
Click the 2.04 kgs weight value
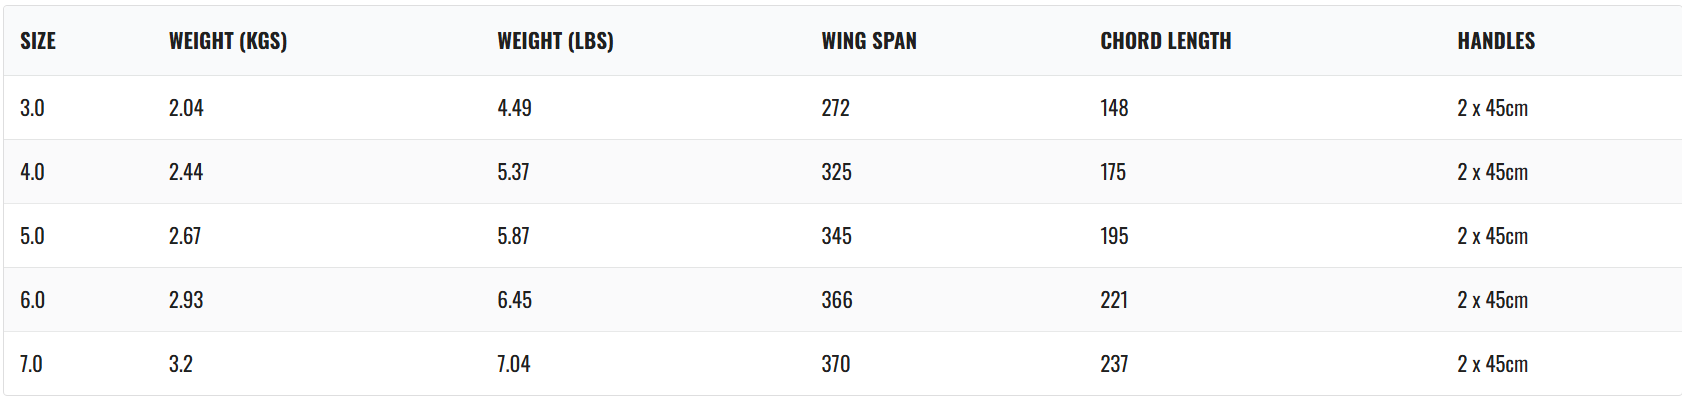tap(186, 108)
